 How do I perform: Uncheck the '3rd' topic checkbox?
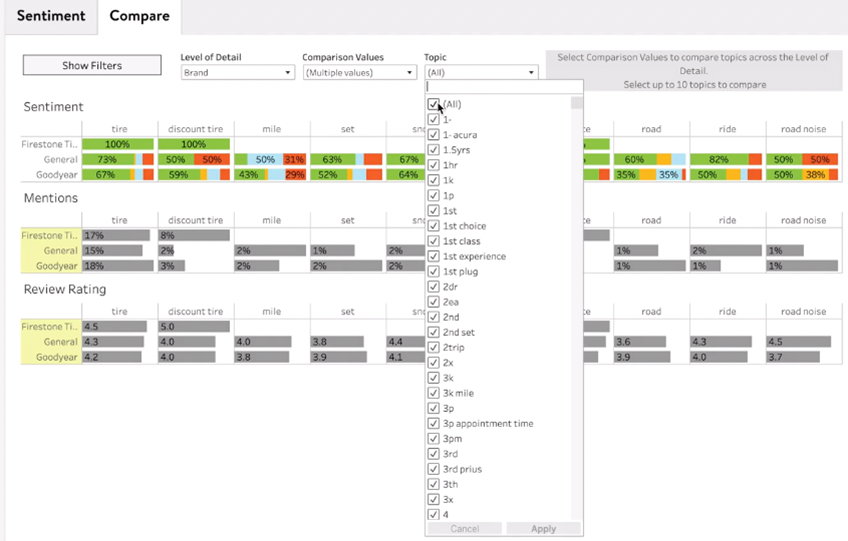(x=433, y=453)
